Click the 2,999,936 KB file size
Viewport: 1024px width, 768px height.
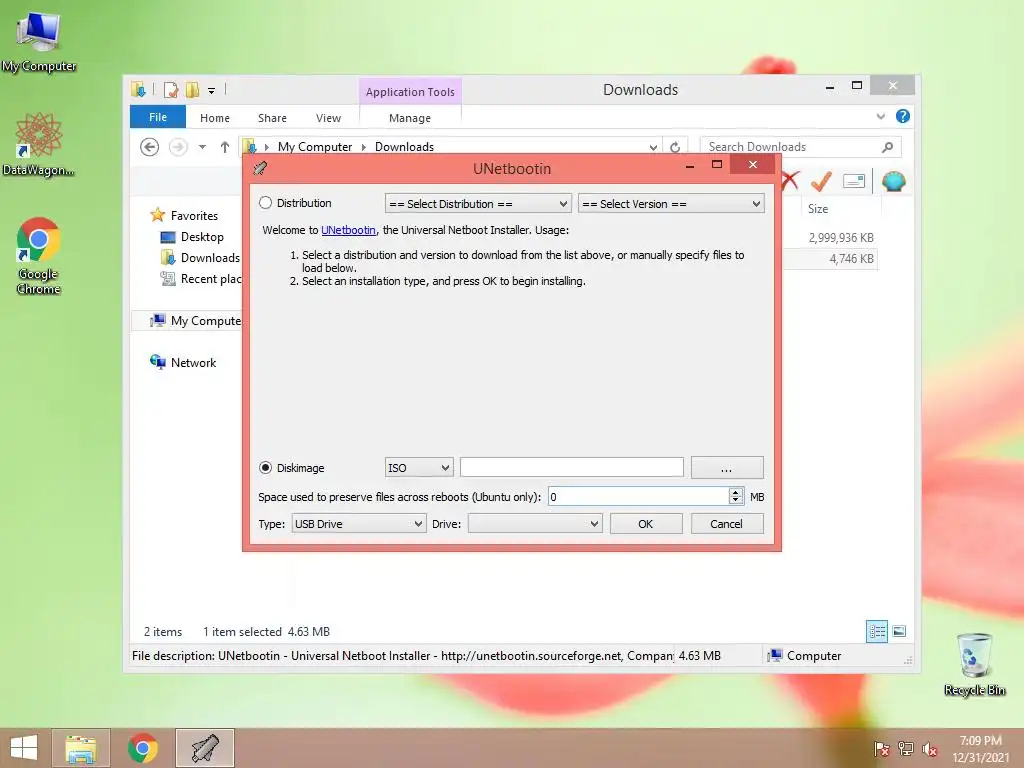(841, 238)
